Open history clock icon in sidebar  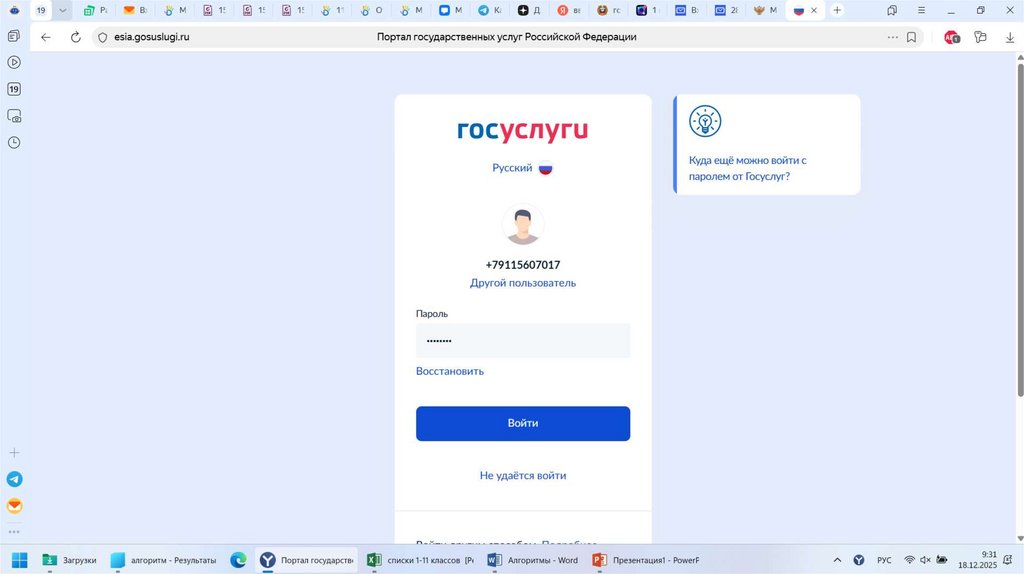14,142
